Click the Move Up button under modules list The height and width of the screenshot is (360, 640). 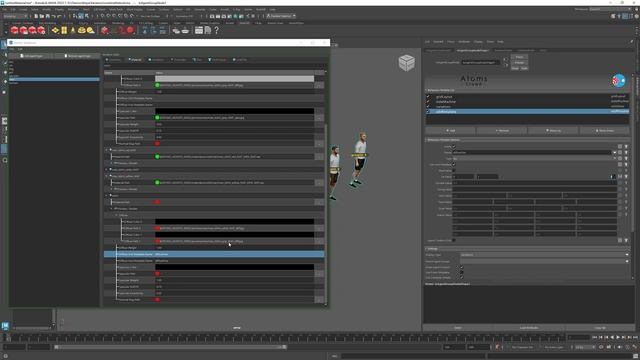(x=553, y=131)
